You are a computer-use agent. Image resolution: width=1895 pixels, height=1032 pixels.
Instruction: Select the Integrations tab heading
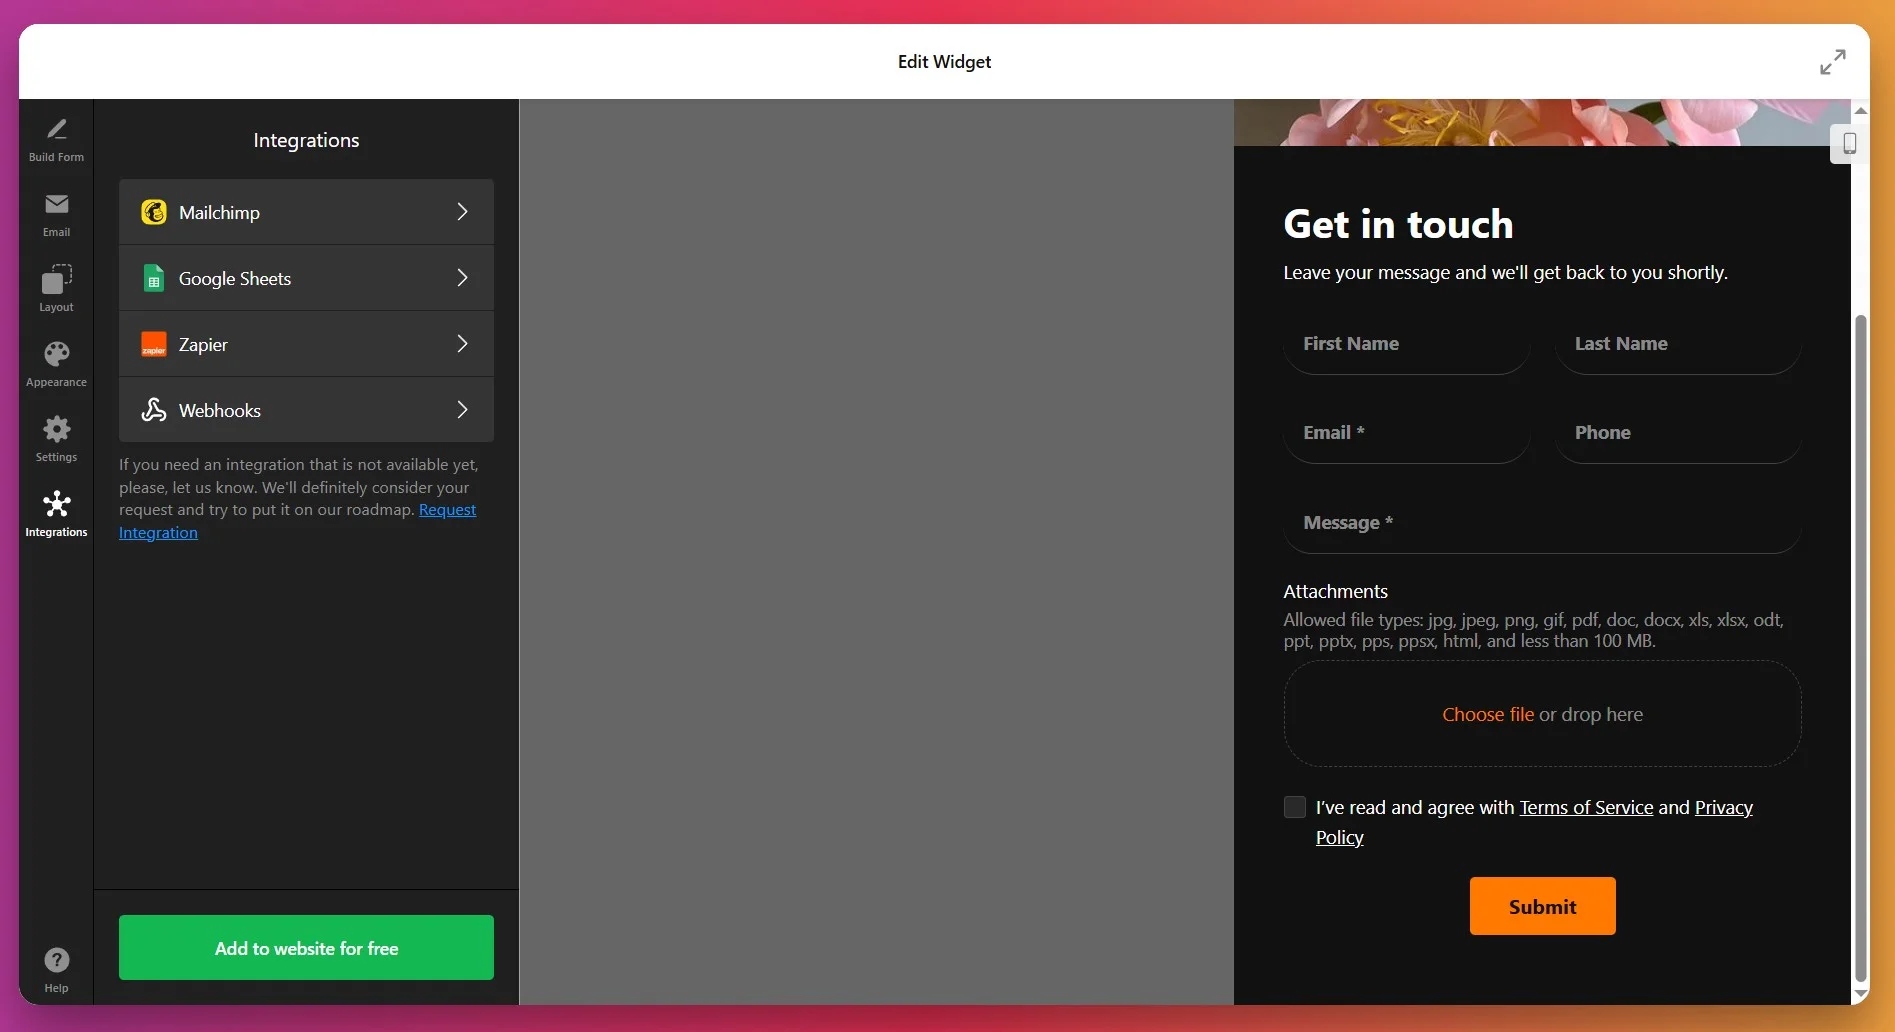point(306,140)
